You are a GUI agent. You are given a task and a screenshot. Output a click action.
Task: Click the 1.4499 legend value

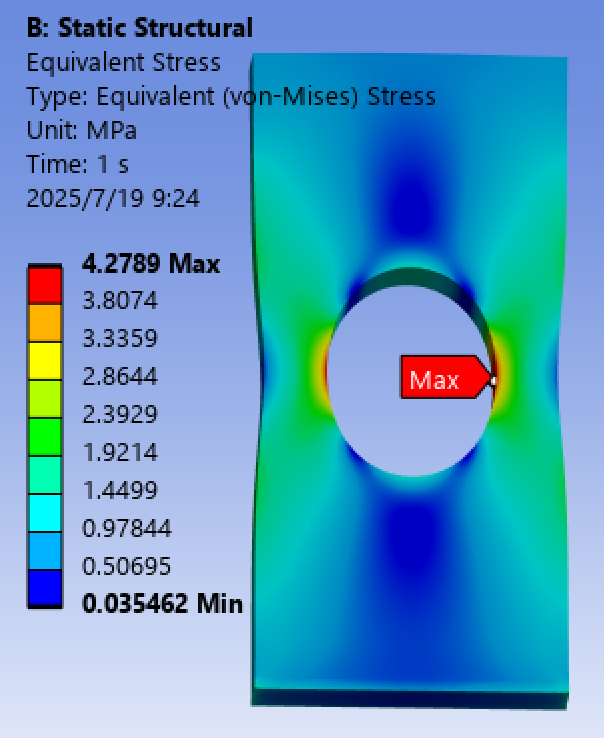[x=120, y=490]
